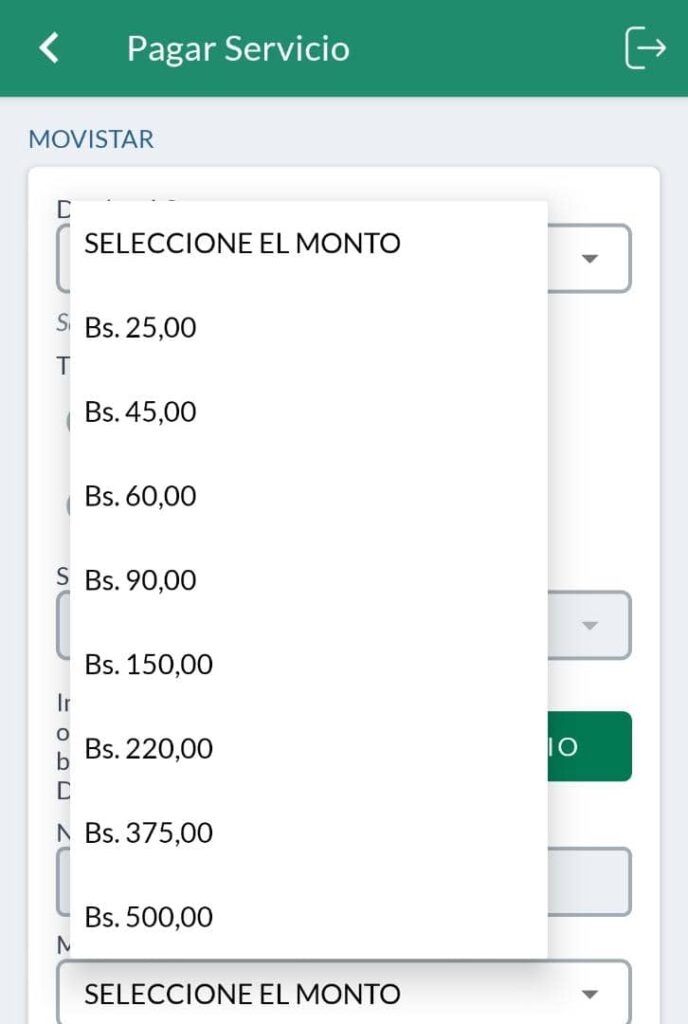Image resolution: width=688 pixels, height=1024 pixels.
Task: Click the bottom amount dropdown arrow
Action: 590,994
